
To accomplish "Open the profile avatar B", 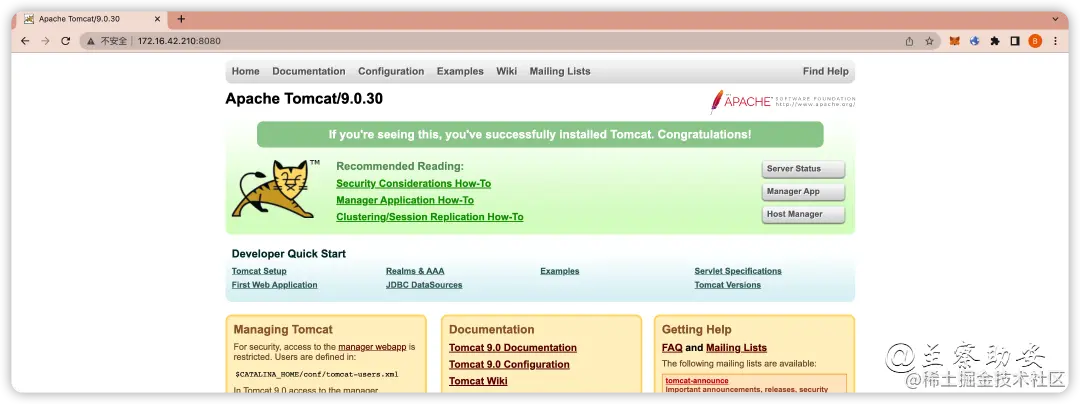I will [x=1035, y=41].
